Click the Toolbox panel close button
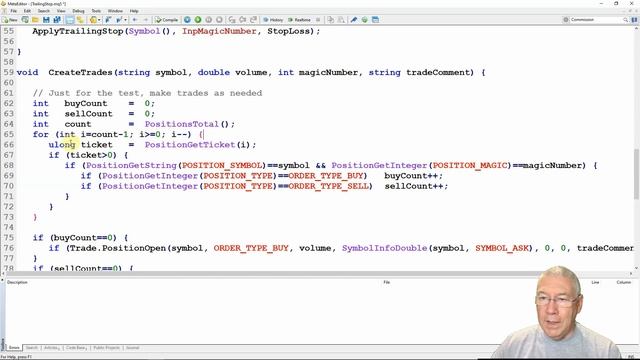The image size is (640, 360). click(2, 281)
